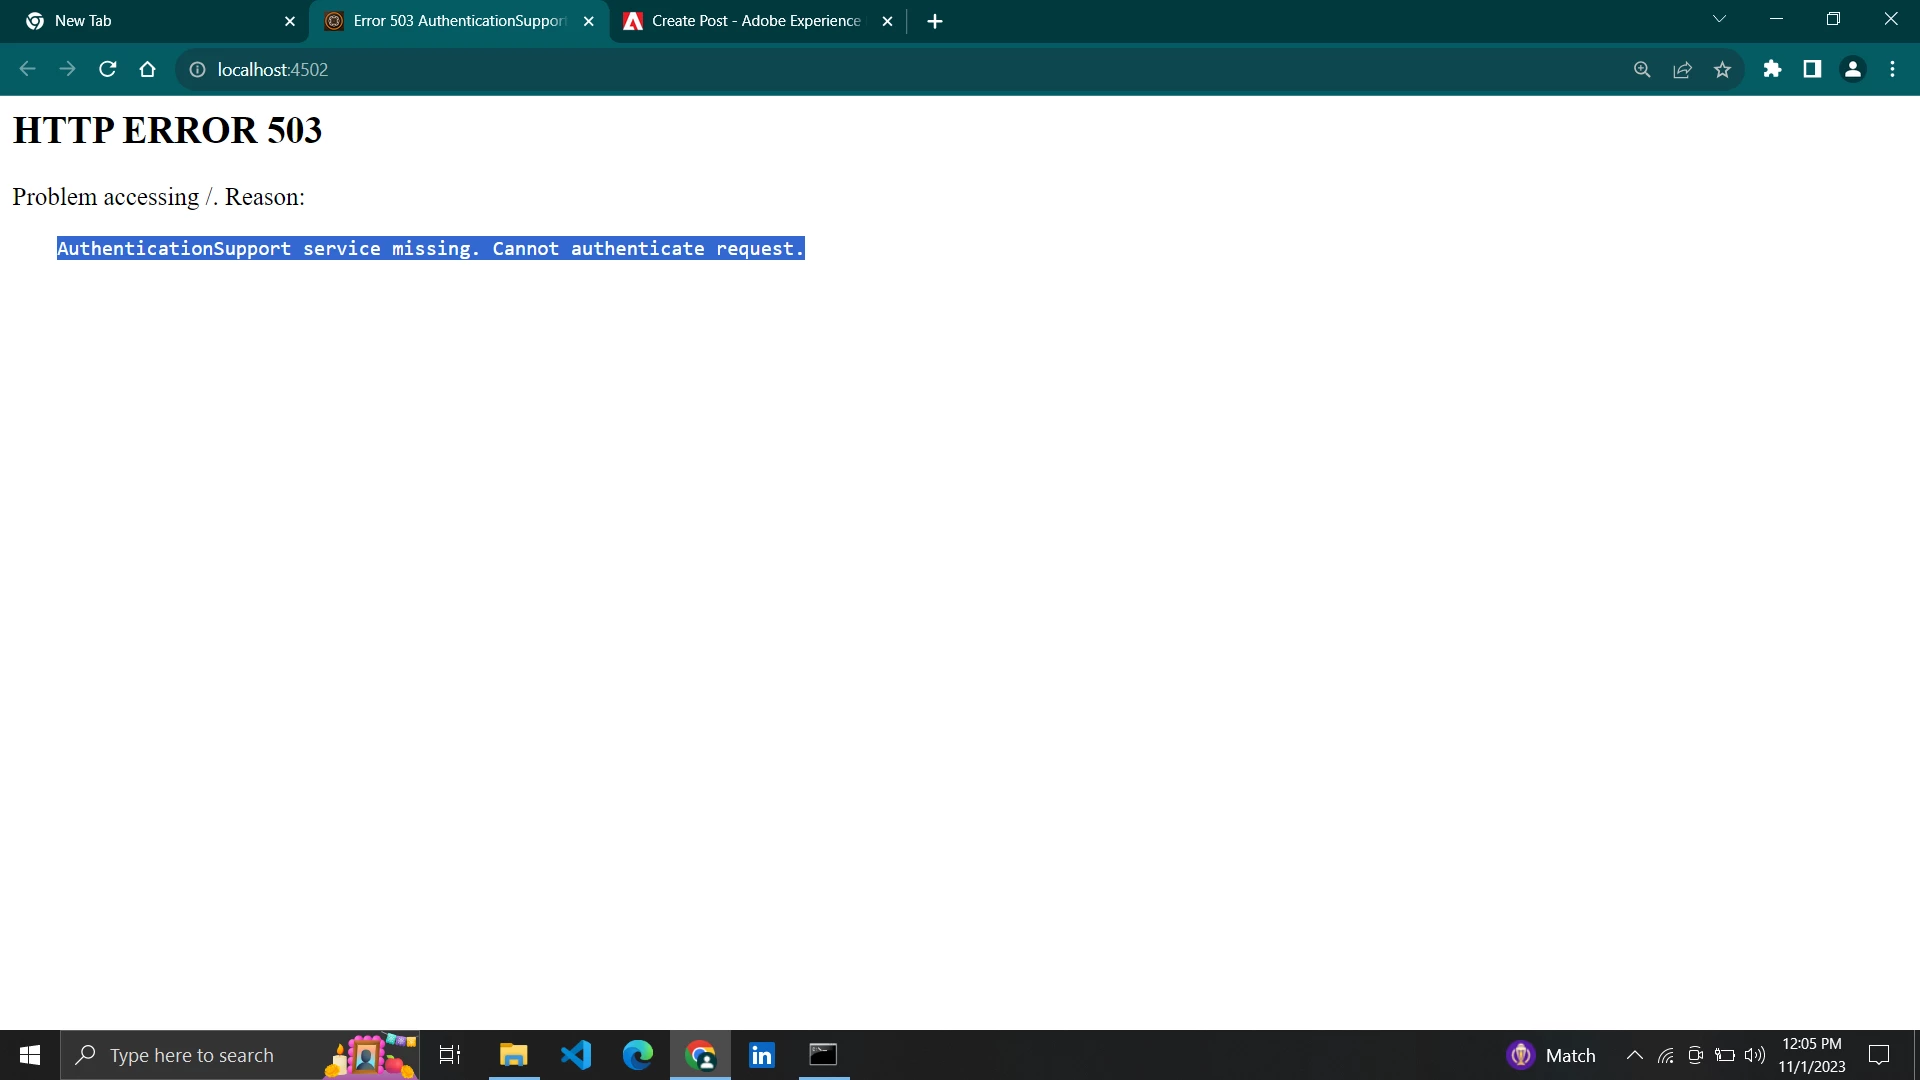The image size is (1920, 1080).
Task: Open Chrome three-dot menu
Action: 1892,69
